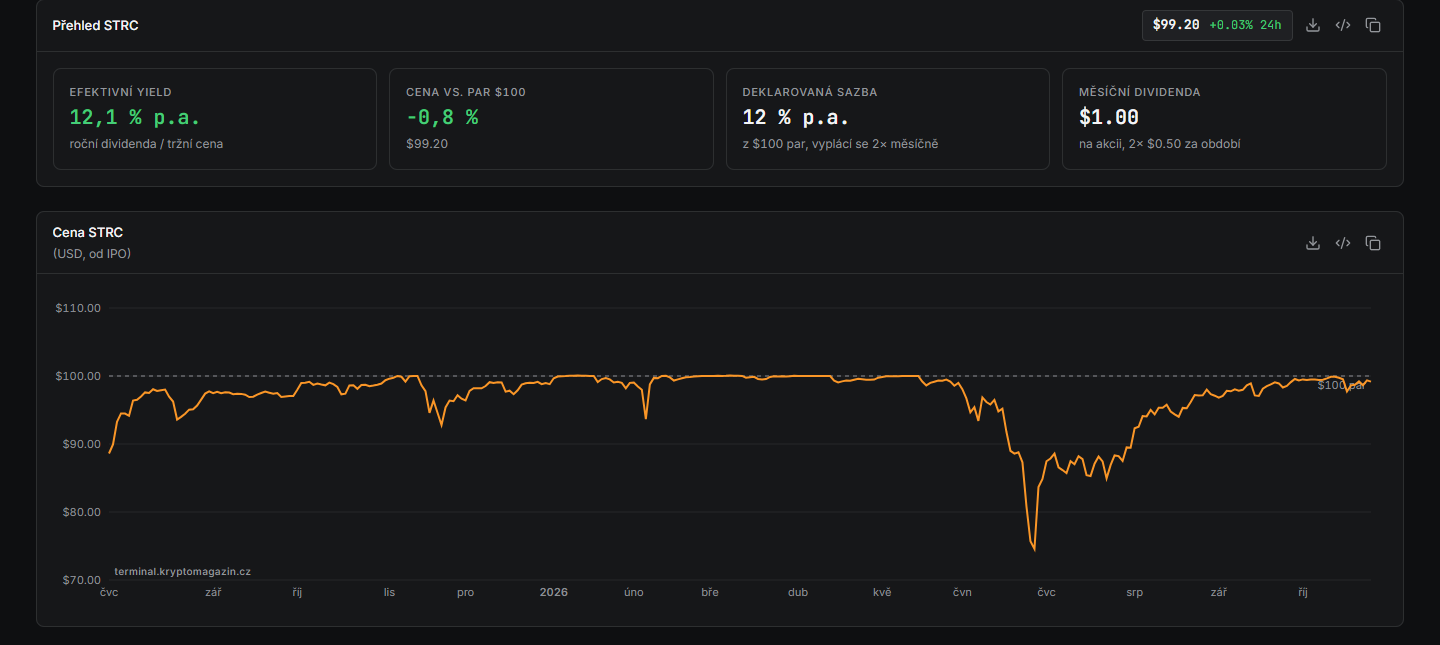Click the 'čvn' month label on x-axis
Viewport: 1440px width, 645px height.
(962, 592)
